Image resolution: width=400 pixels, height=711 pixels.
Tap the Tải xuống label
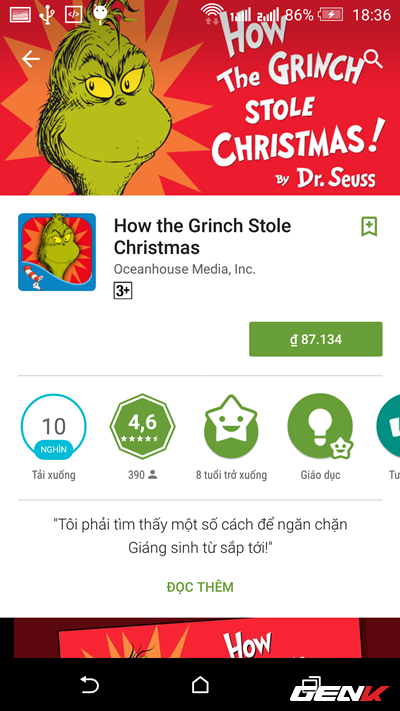pyautogui.click(x=54, y=475)
